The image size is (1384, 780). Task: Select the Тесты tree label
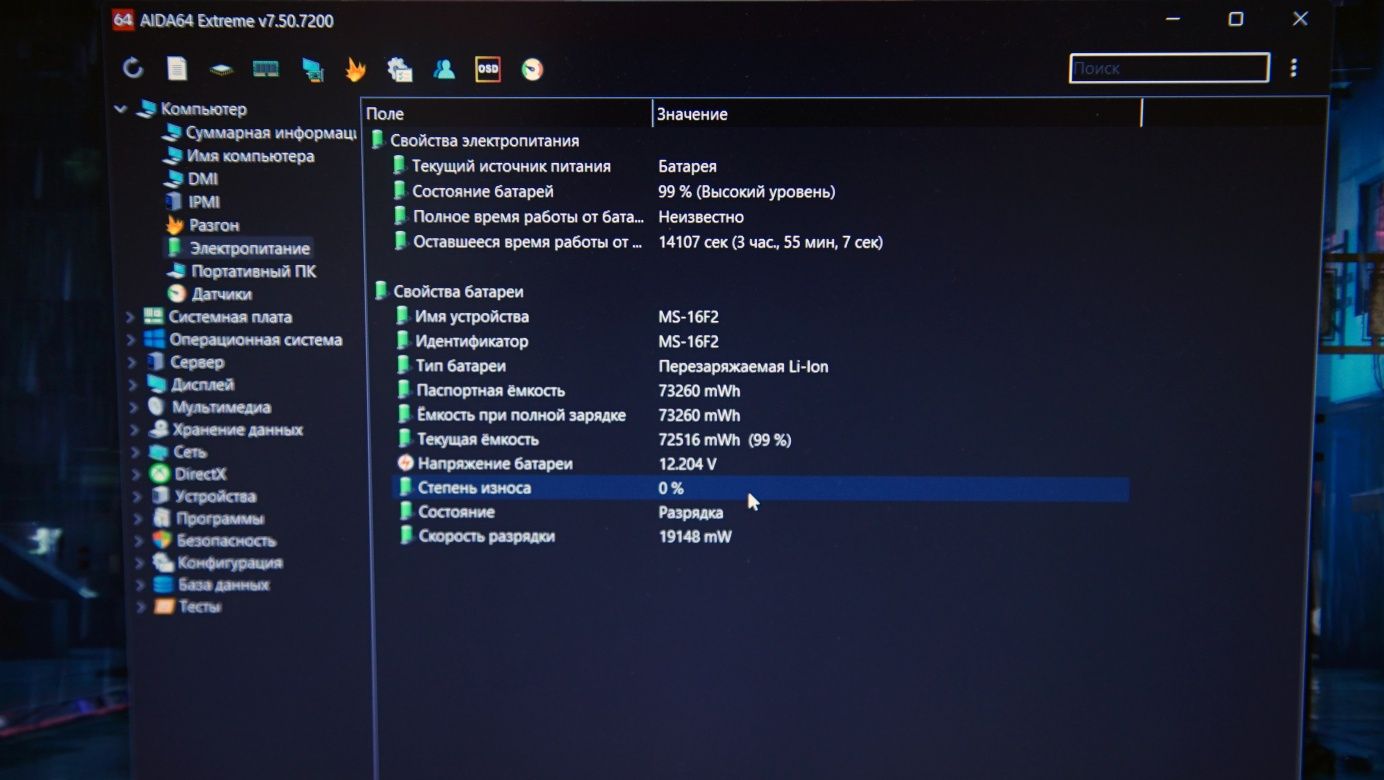(200, 606)
